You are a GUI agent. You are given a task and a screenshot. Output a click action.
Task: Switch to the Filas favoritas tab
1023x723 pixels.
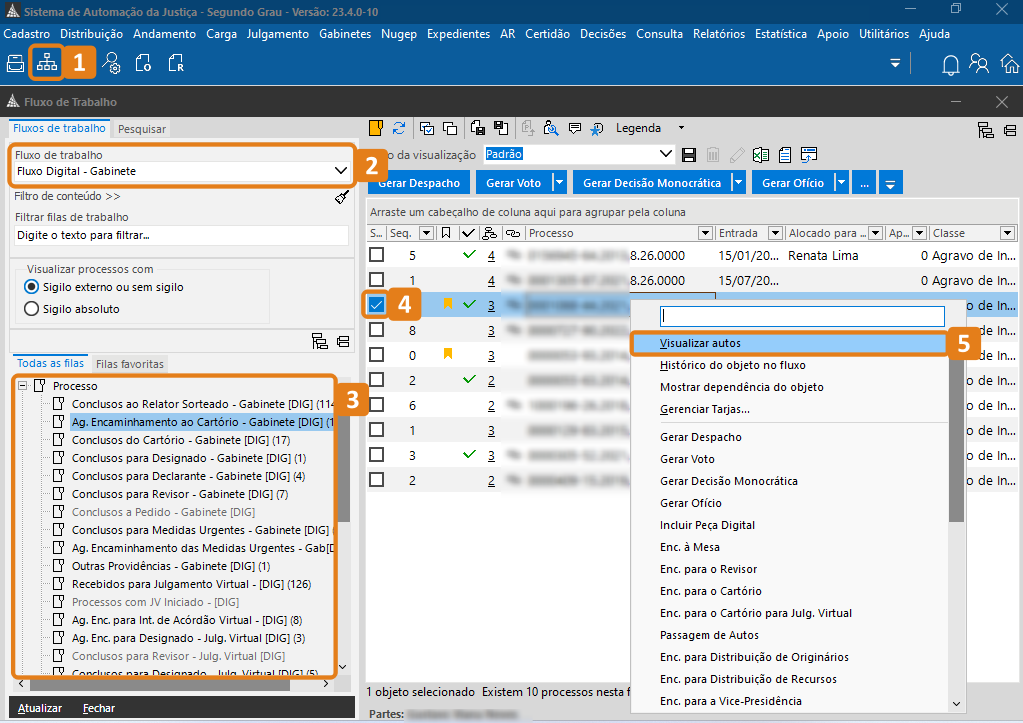[129, 364]
